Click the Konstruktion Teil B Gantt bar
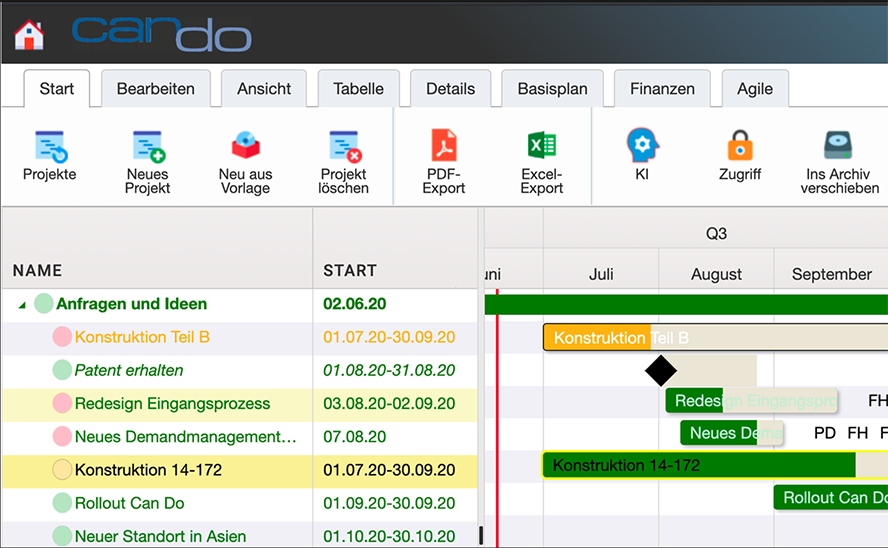The width and height of the screenshot is (888, 548). coord(715,337)
